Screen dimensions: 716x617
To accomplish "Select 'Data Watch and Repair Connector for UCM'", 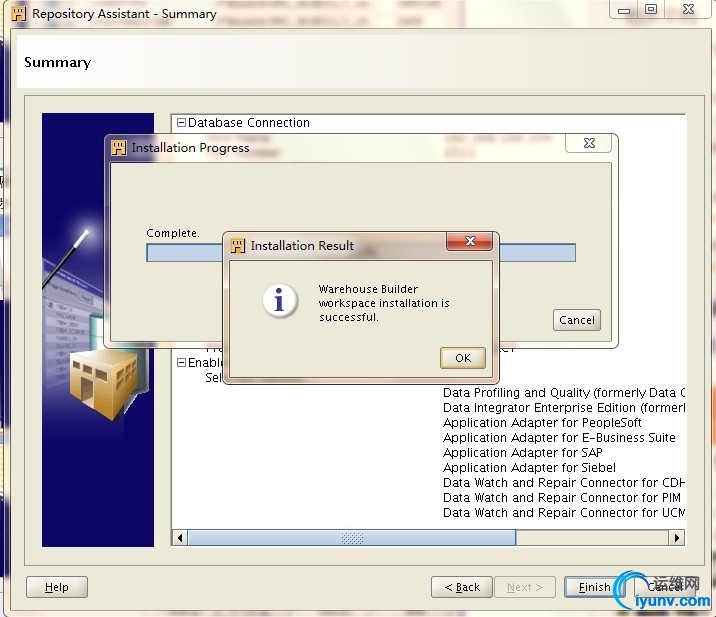I will pyautogui.click(x=563, y=512).
